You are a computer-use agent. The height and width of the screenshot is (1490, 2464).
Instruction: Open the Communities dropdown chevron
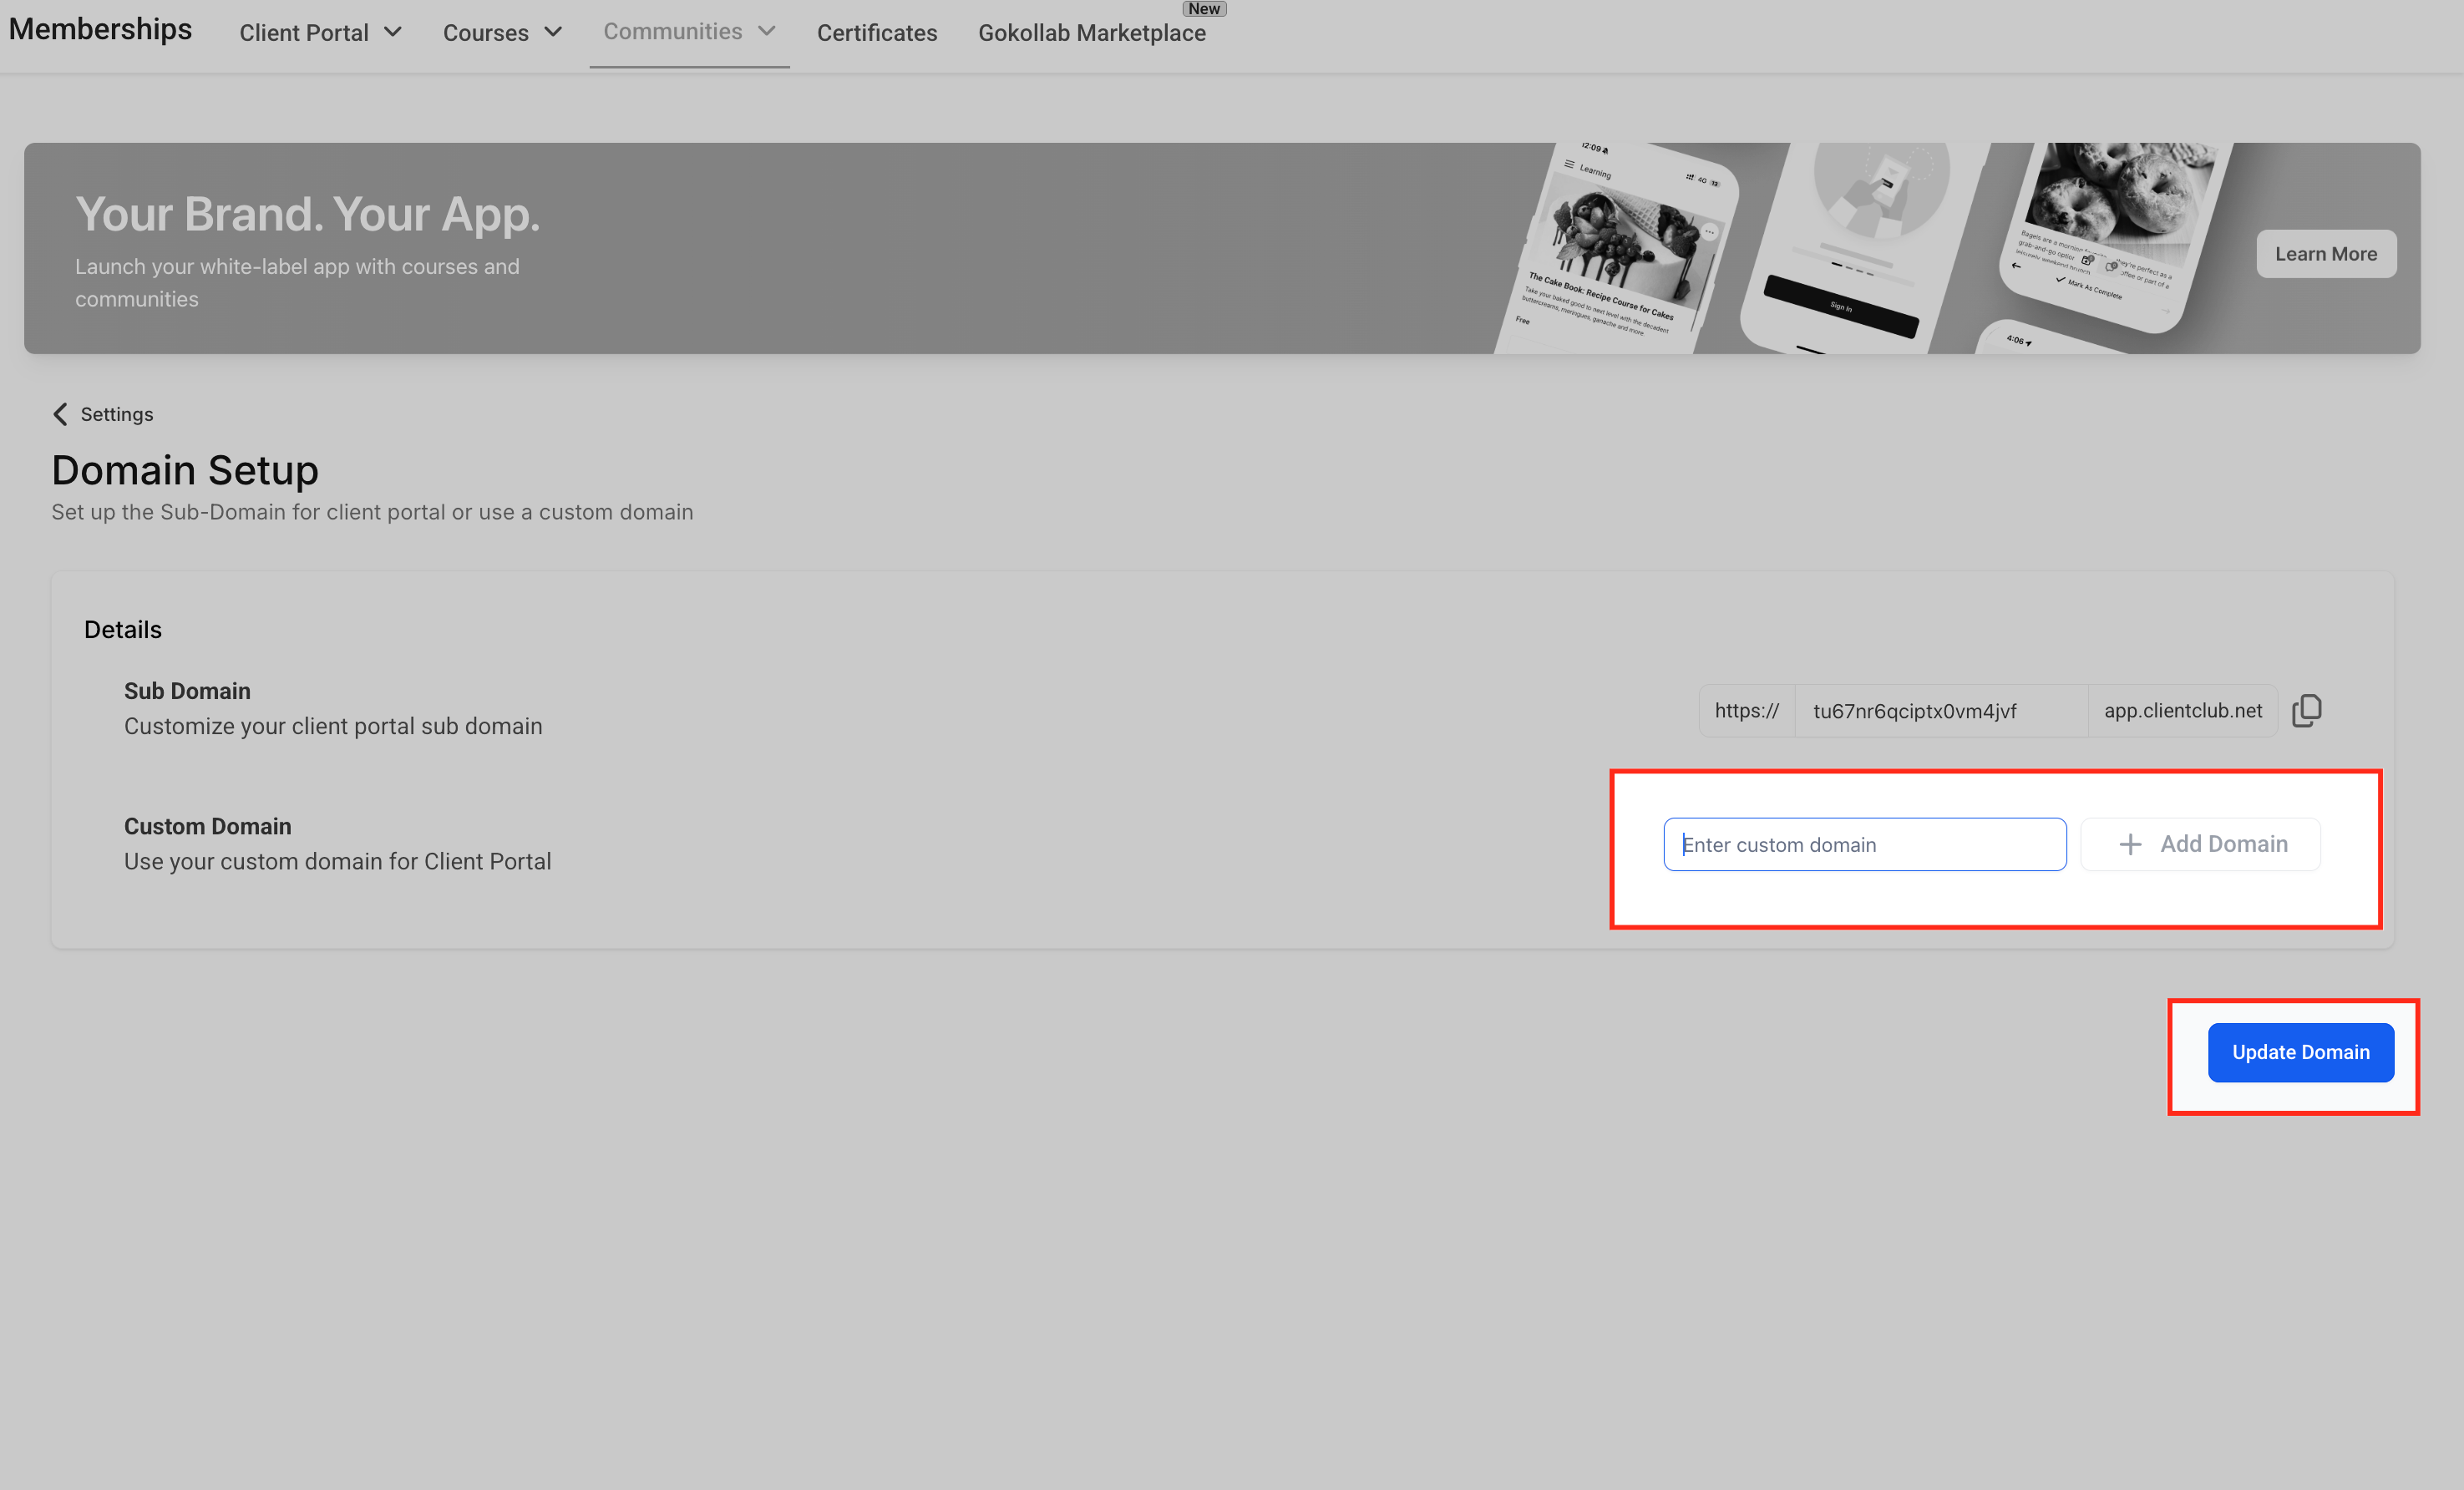pos(767,31)
